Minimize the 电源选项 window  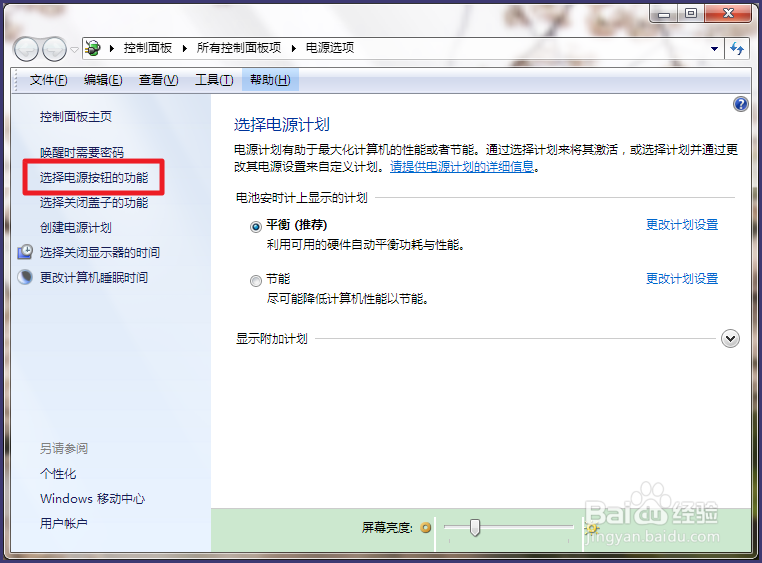click(664, 14)
